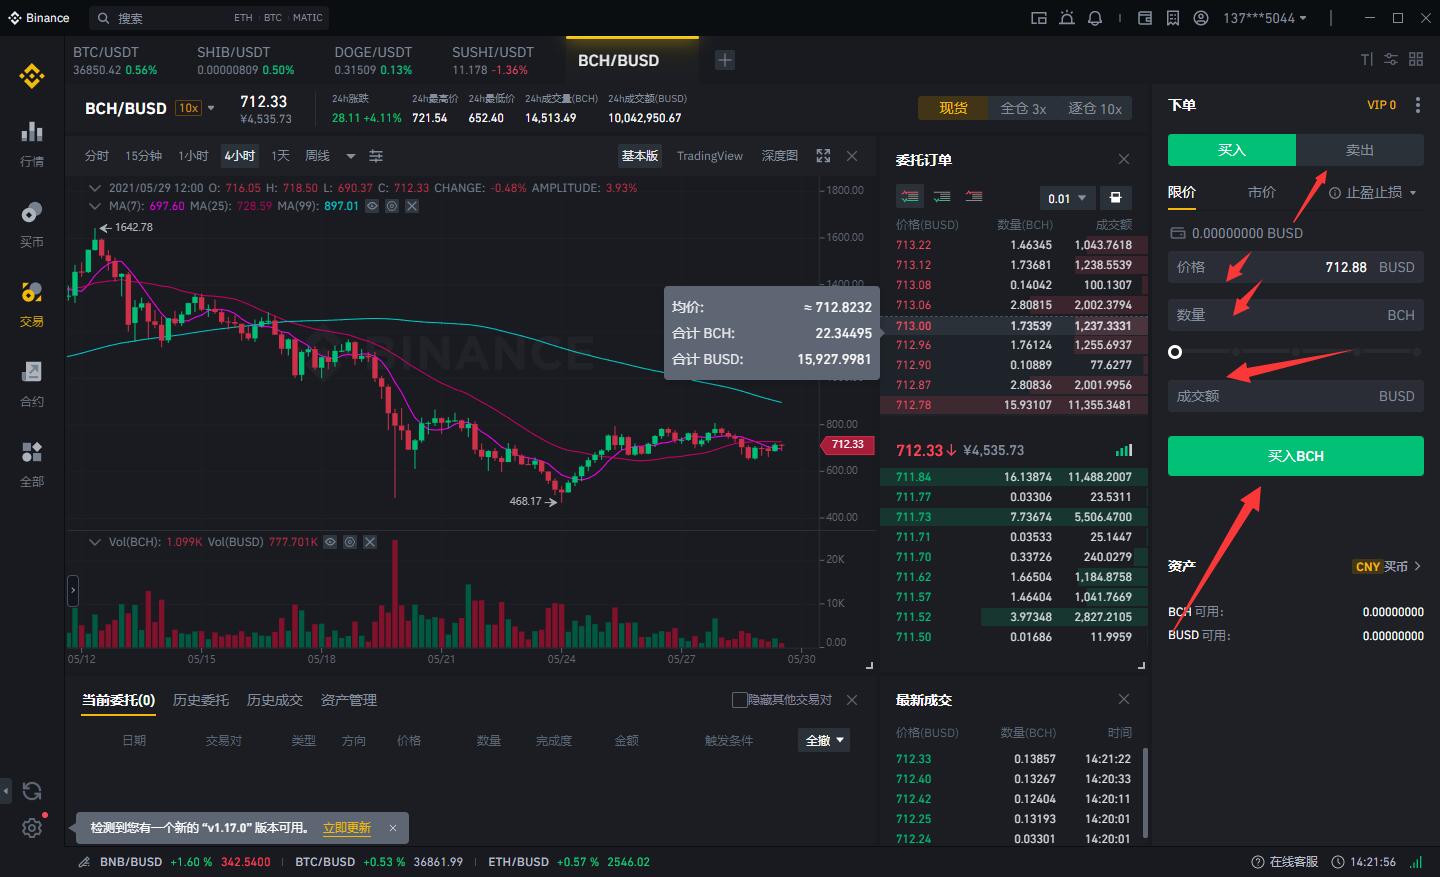The width and height of the screenshot is (1440, 877).
Task: Switch to TradingView chart tab
Action: click(x=710, y=156)
